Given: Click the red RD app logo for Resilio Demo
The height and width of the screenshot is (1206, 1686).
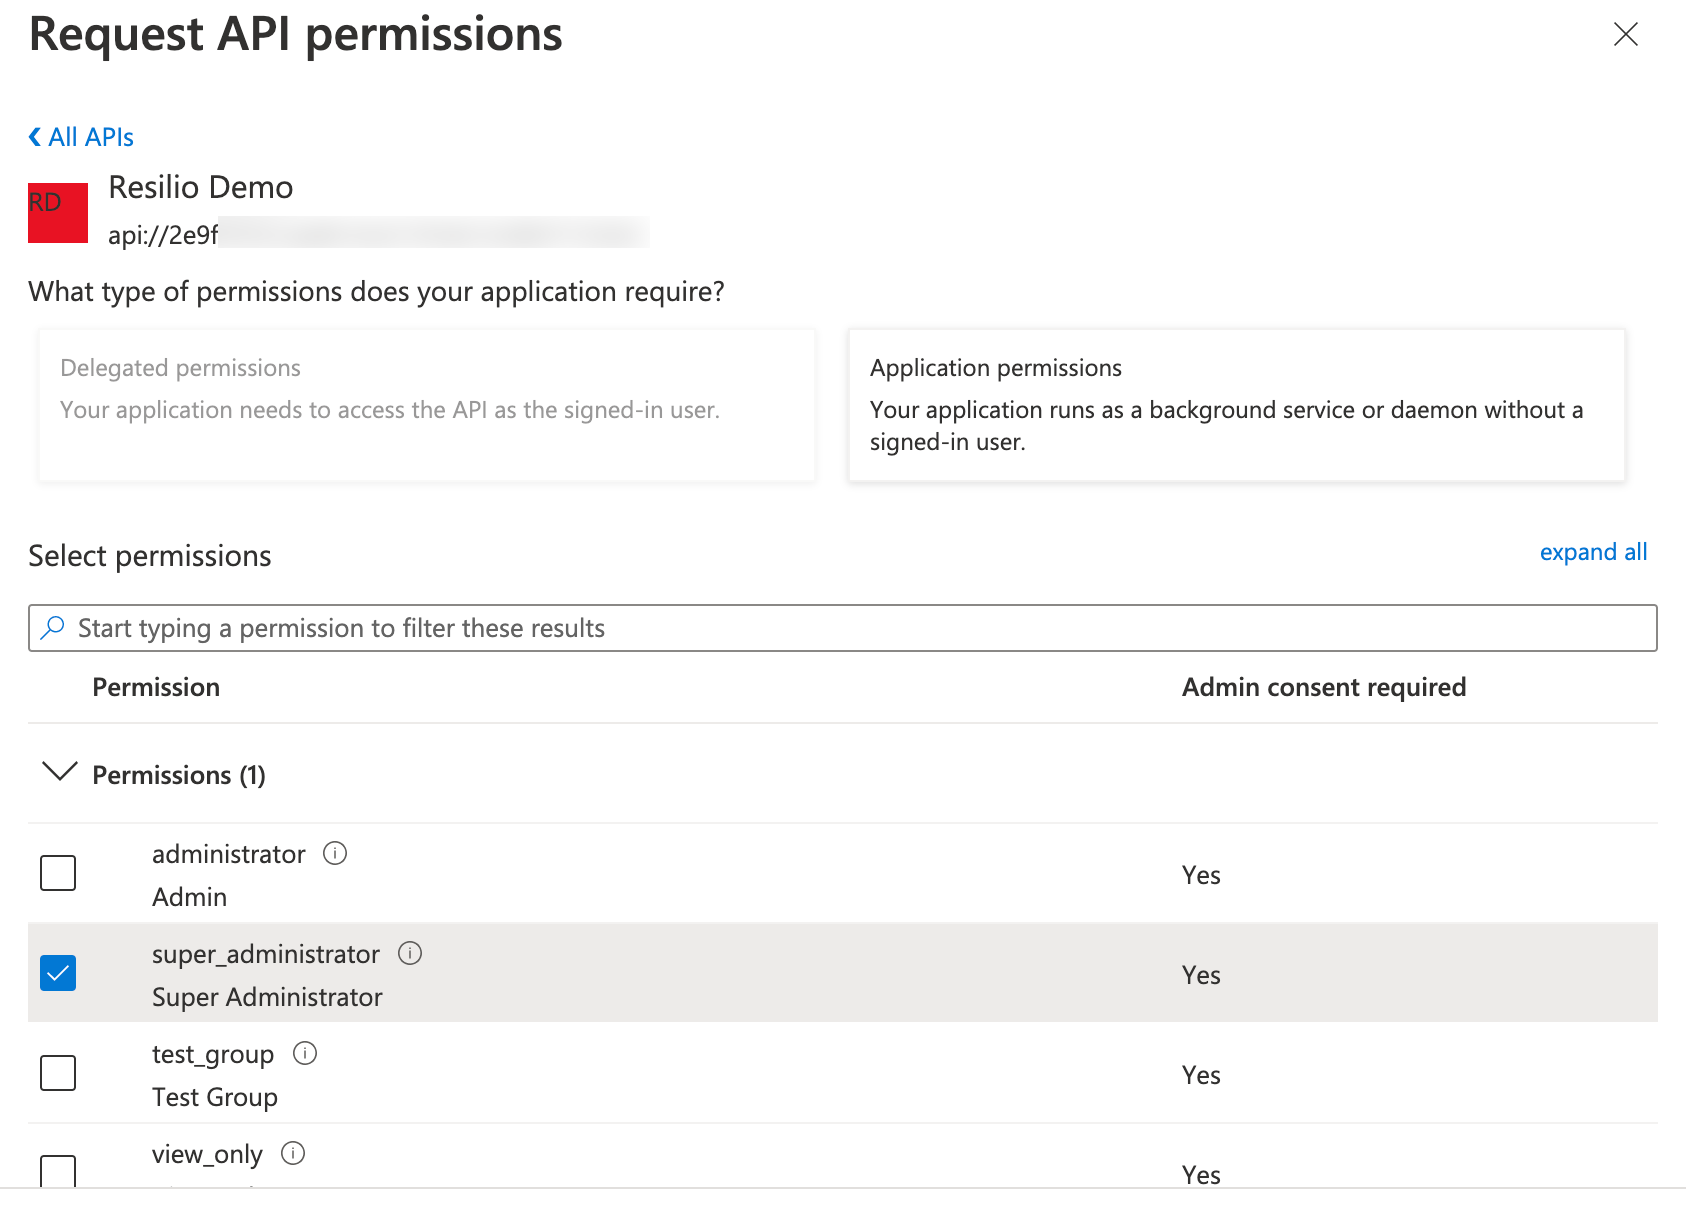Looking at the screenshot, I should click(57, 211).
